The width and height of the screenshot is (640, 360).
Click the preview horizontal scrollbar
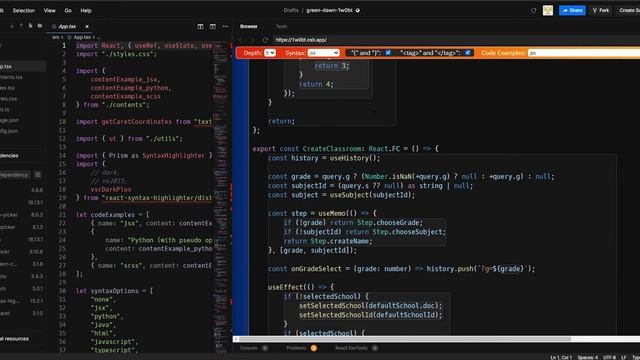(x=405, y=339)
